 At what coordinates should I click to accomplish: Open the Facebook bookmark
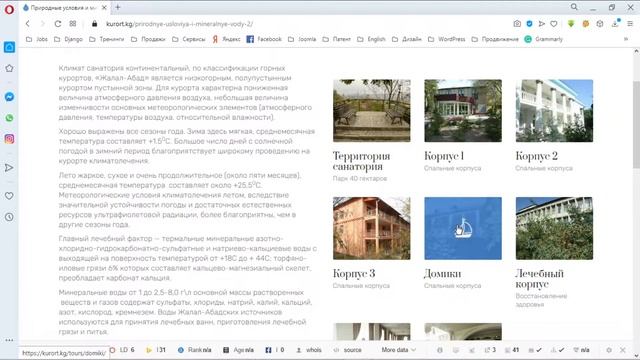click(x=264, y=39)
